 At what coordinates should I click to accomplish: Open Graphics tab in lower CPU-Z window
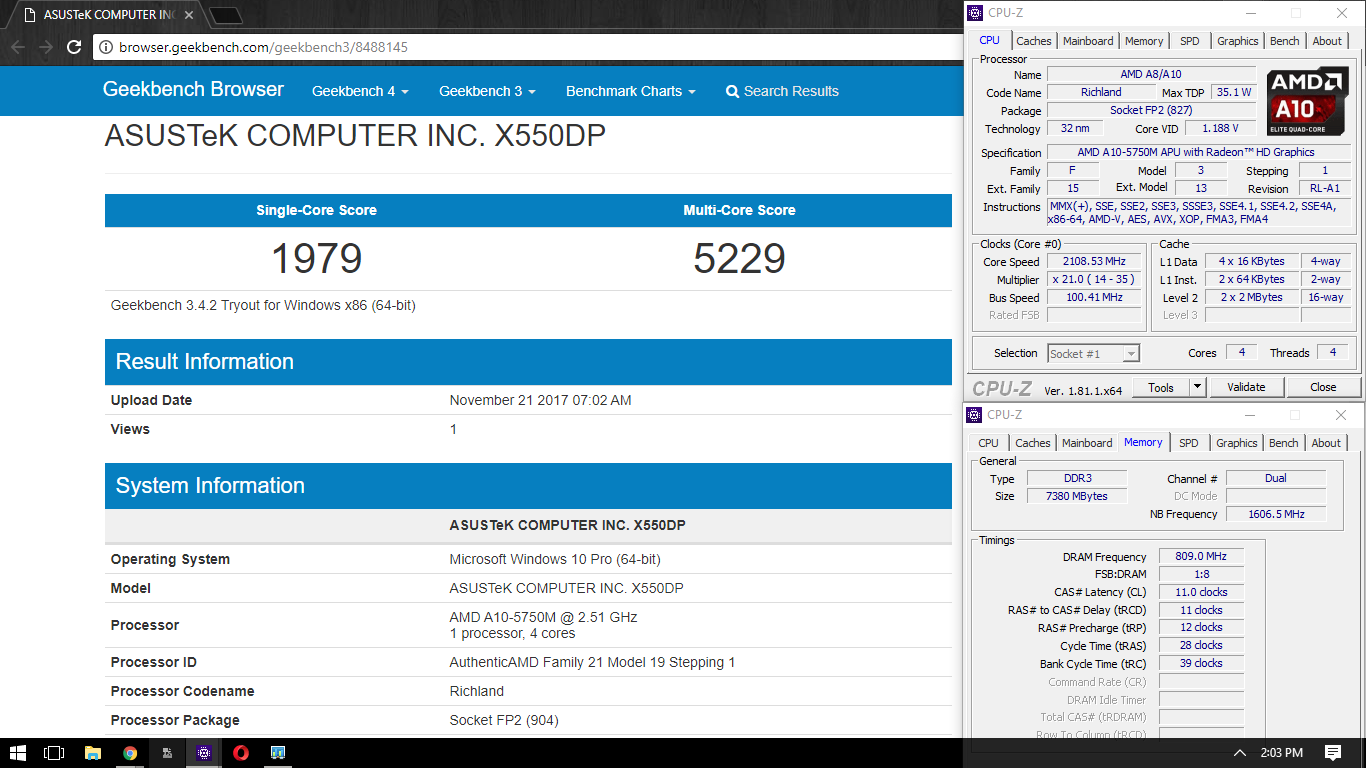(1236, 443)
